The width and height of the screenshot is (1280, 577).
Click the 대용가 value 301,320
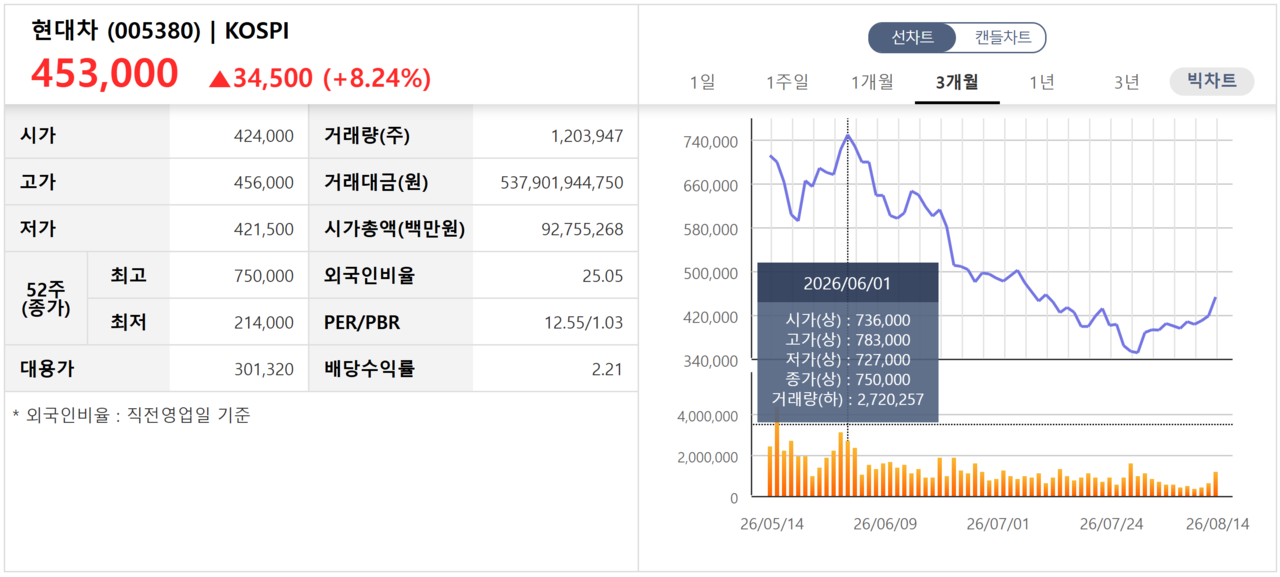click(265, 369)
